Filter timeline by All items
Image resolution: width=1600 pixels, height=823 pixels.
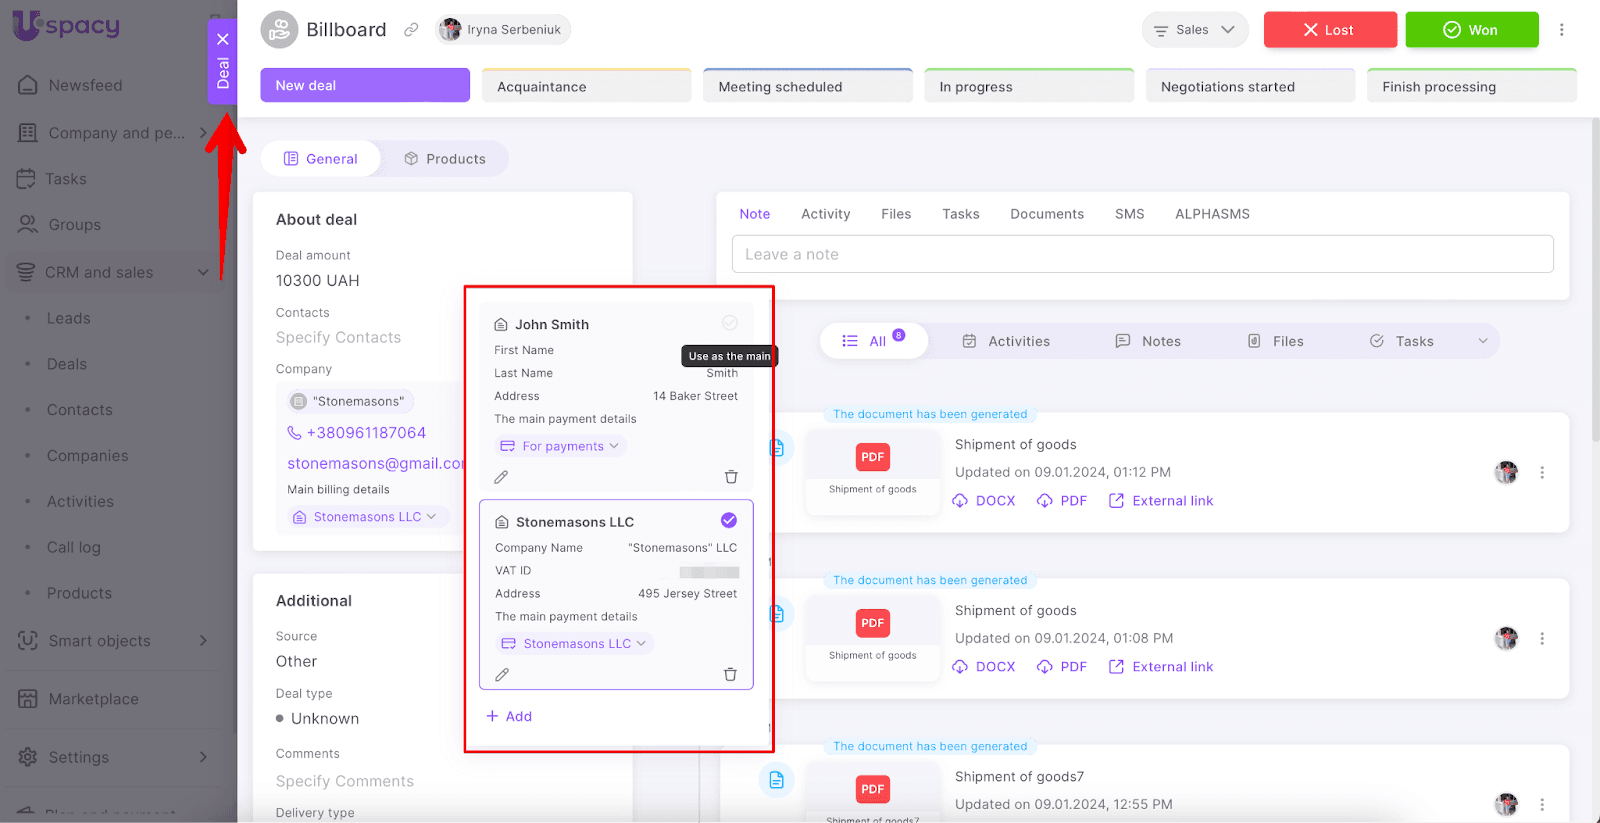tap(873, 341)
